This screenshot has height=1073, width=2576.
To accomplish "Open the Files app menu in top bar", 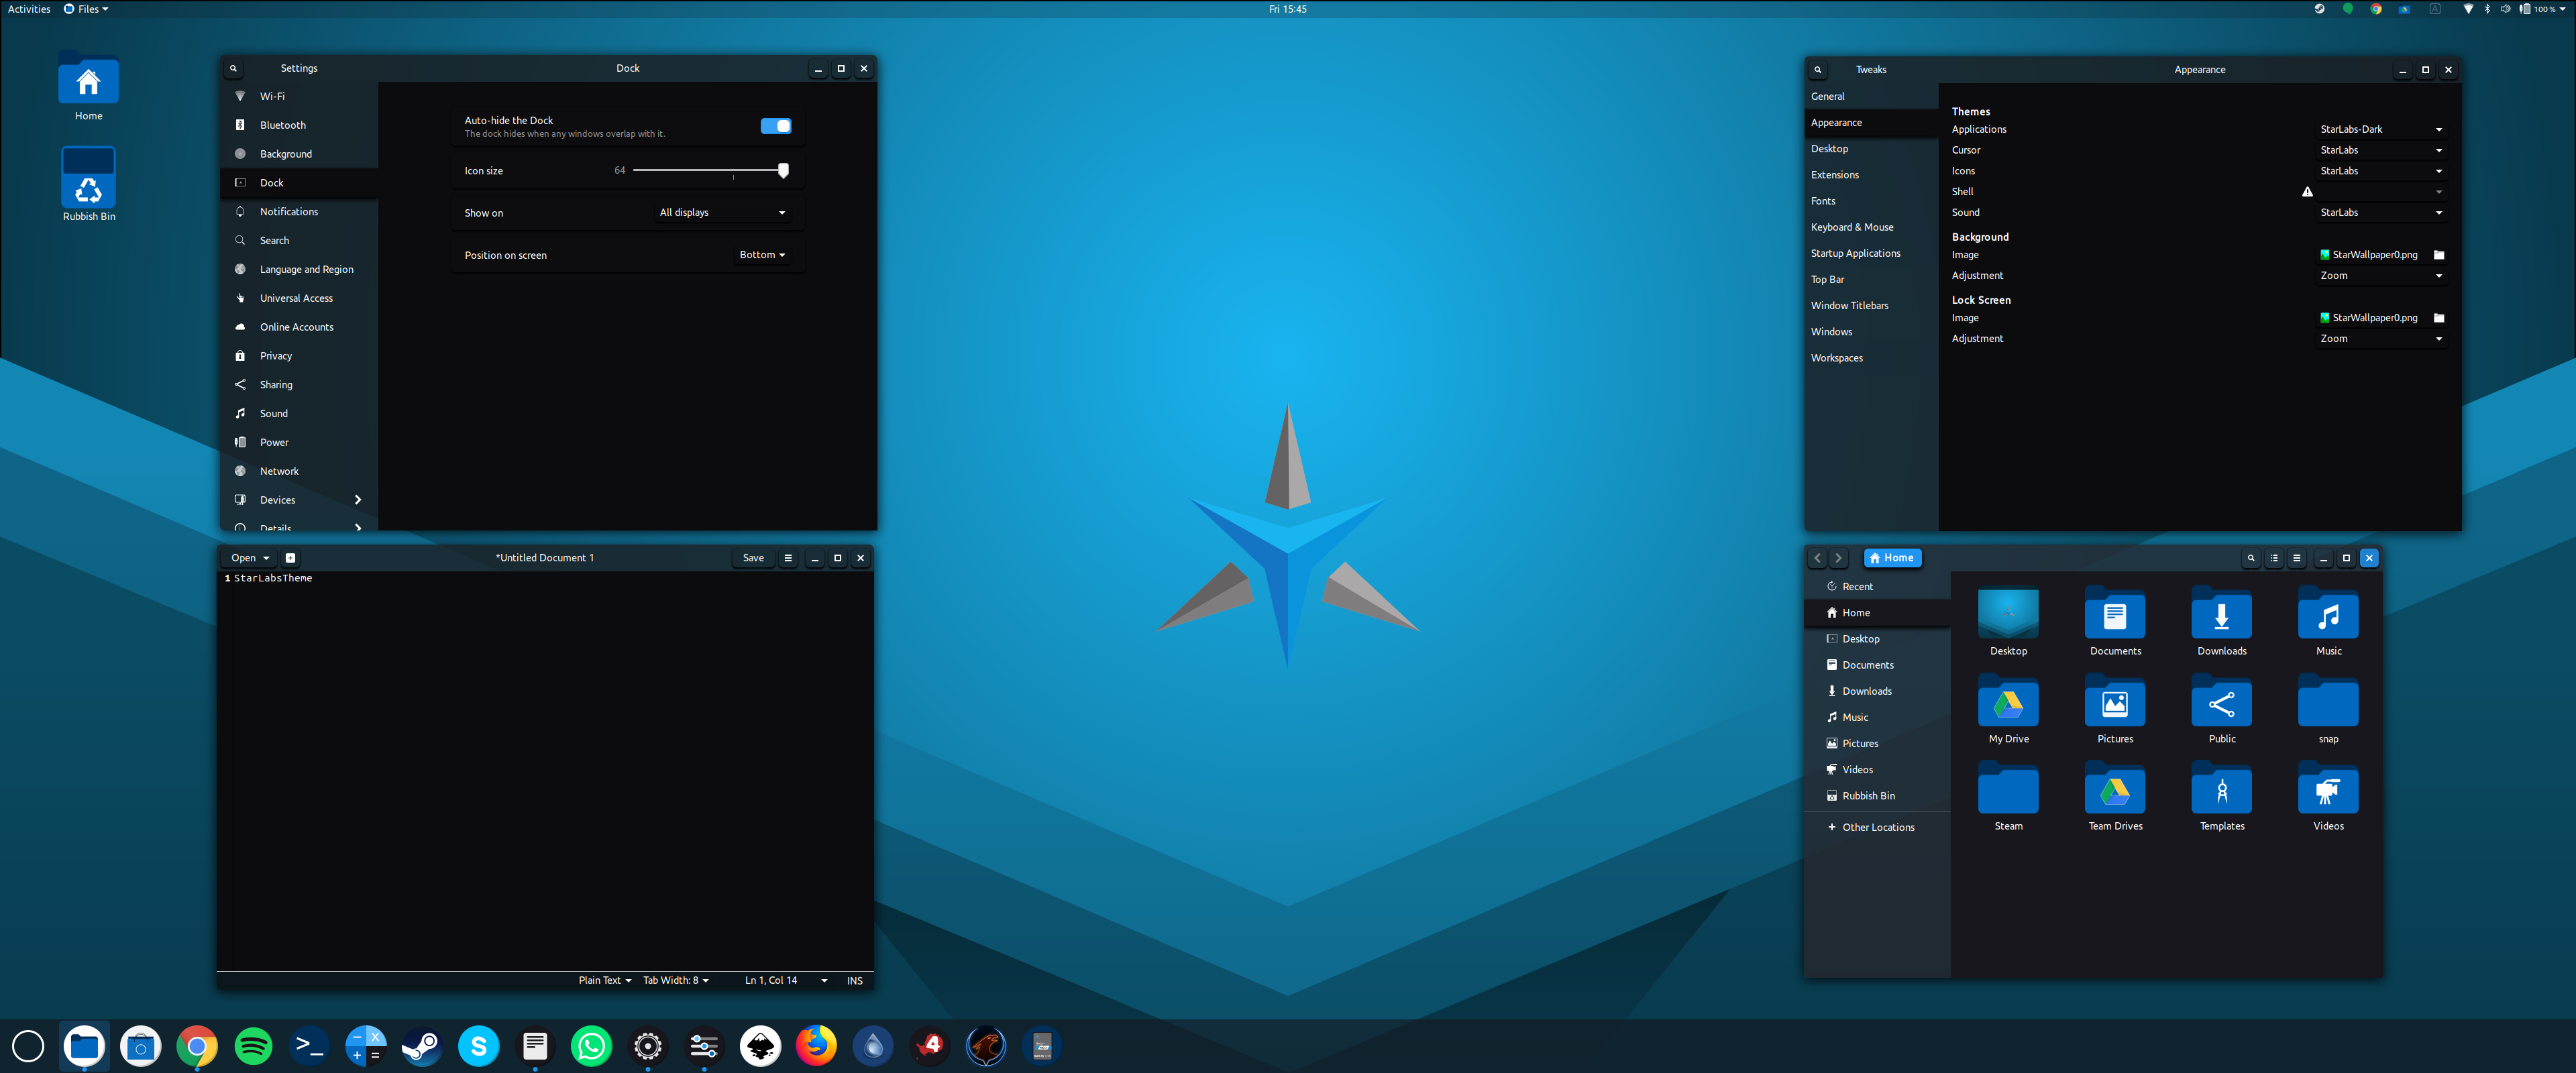I will (x=86, y=9).
